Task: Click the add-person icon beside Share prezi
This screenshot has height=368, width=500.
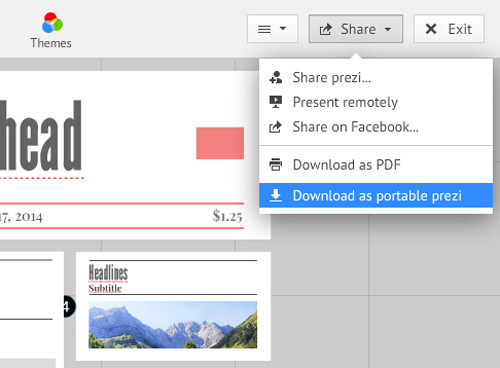Action: pos(276,77)
